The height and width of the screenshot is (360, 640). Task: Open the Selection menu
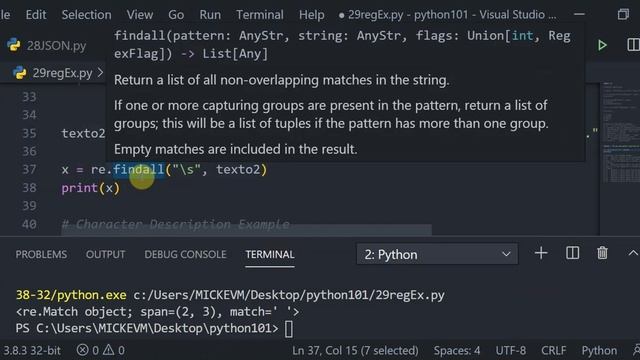pyautogui.click(x=86, y=15)
